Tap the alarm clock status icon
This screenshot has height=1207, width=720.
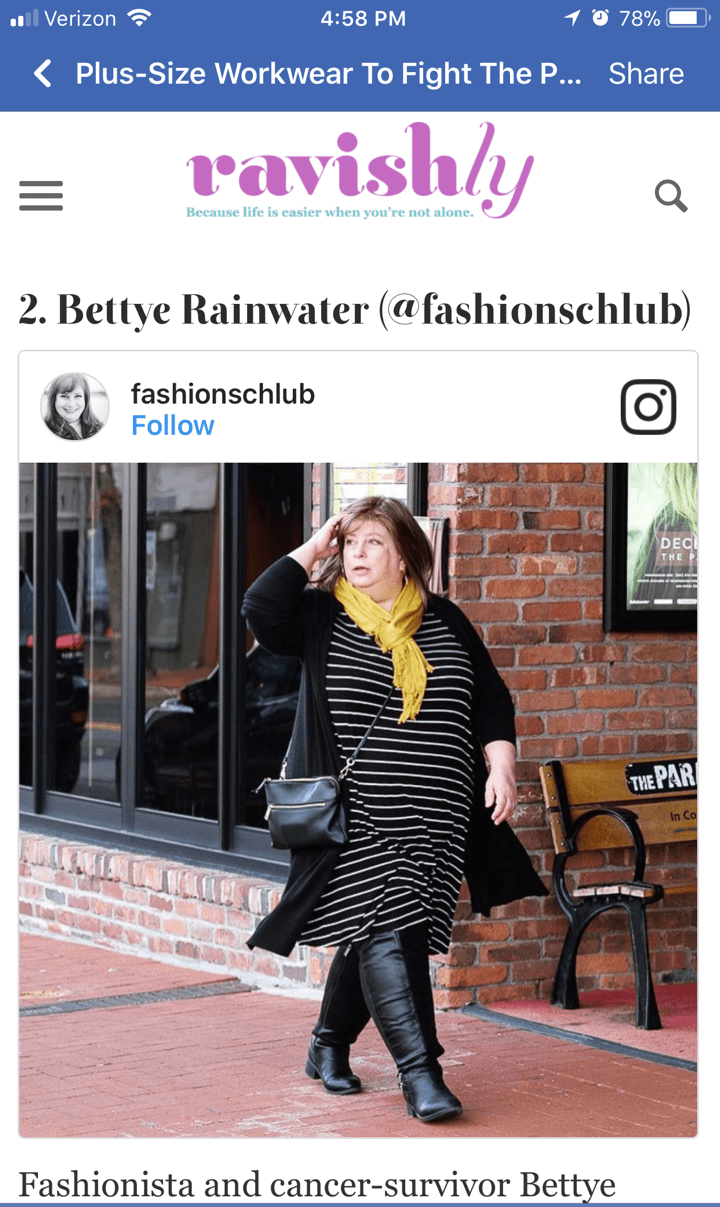coord(600,18)
